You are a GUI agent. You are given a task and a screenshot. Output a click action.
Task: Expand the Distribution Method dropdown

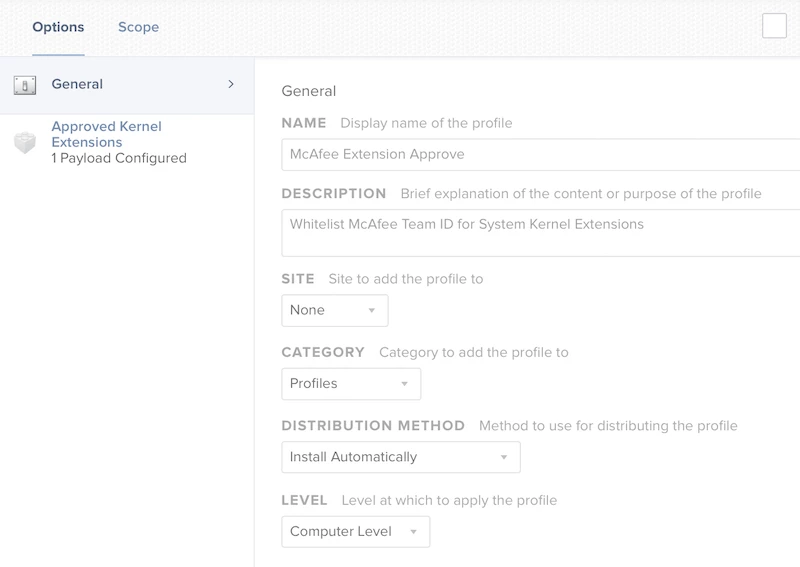click(x=400, y=457)
